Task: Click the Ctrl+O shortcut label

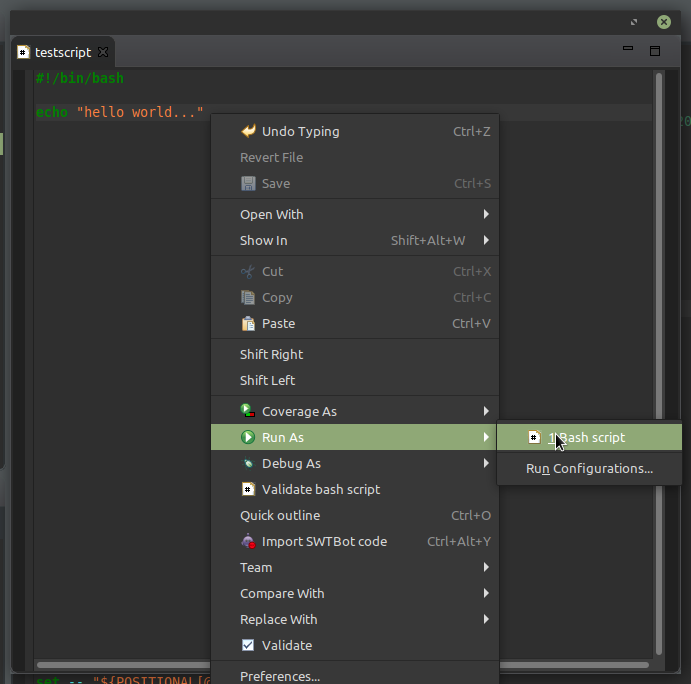Action: pyautogui.click(x=471, y=515)
